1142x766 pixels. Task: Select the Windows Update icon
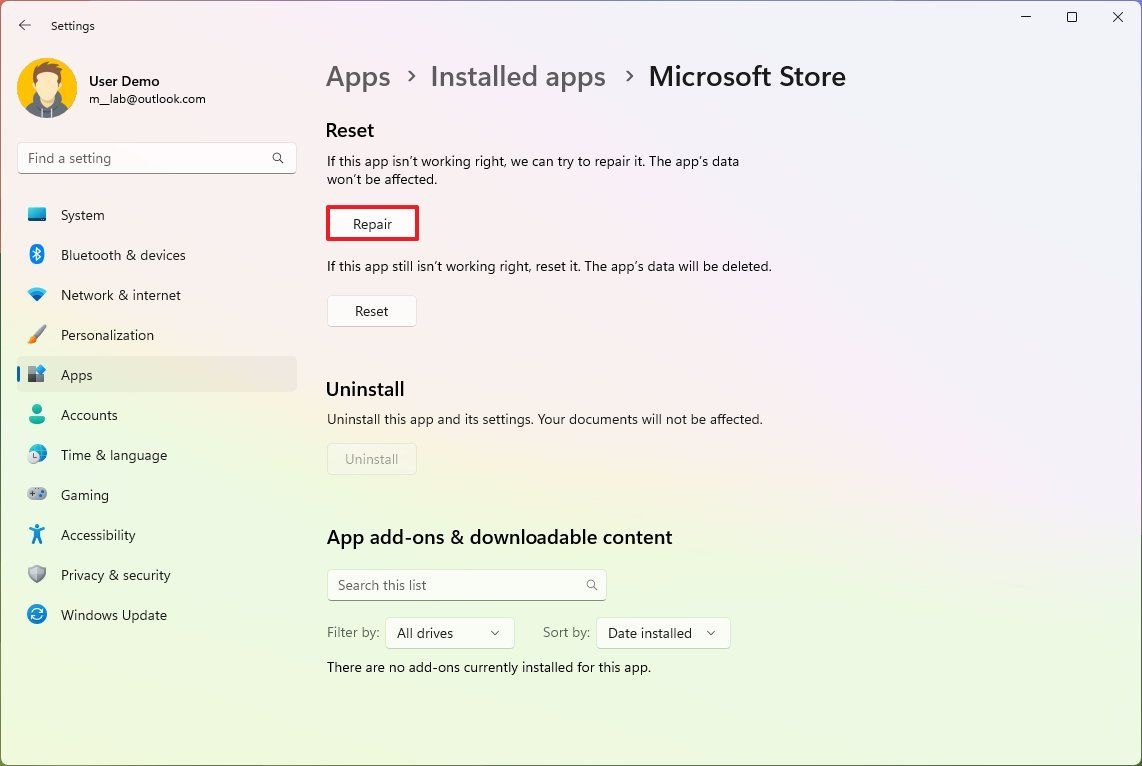pyautogui.click(x=36, y=615)
